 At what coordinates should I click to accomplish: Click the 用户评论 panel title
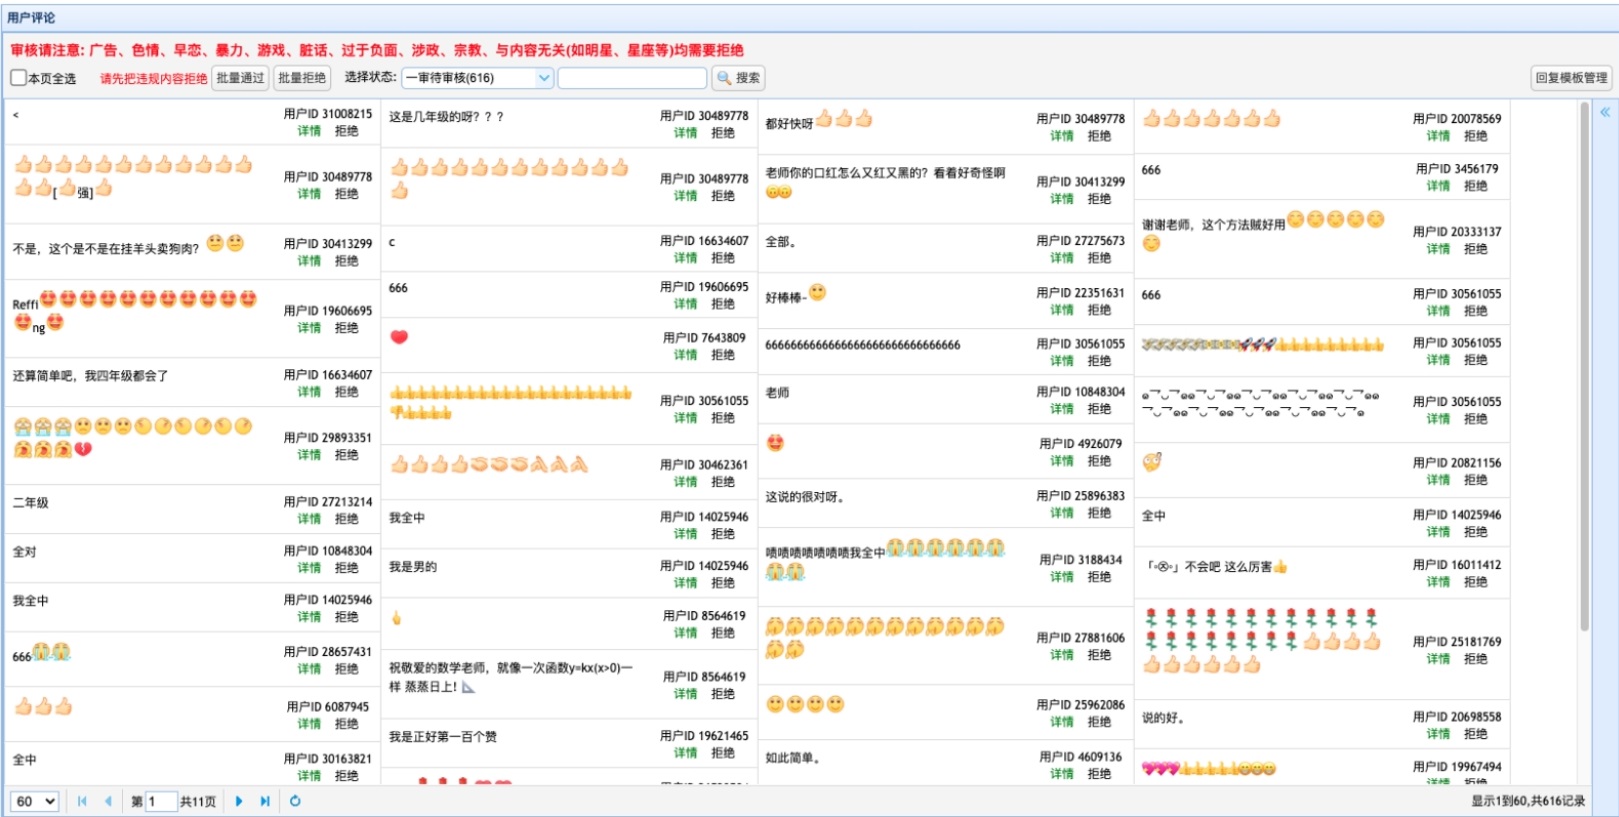pos(31,18)
